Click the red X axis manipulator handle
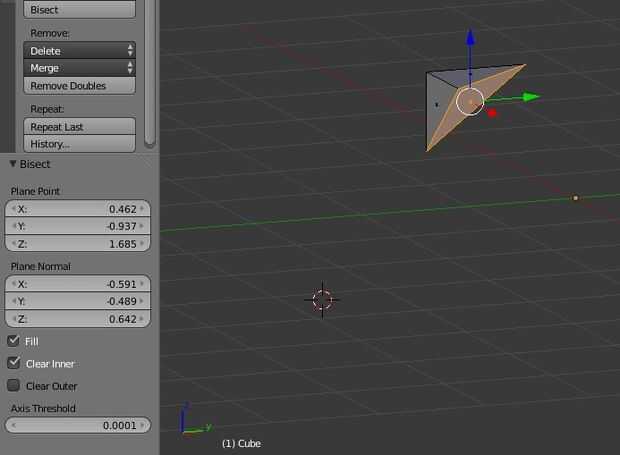This screenshot has width=620, height=455. [492, 113]
